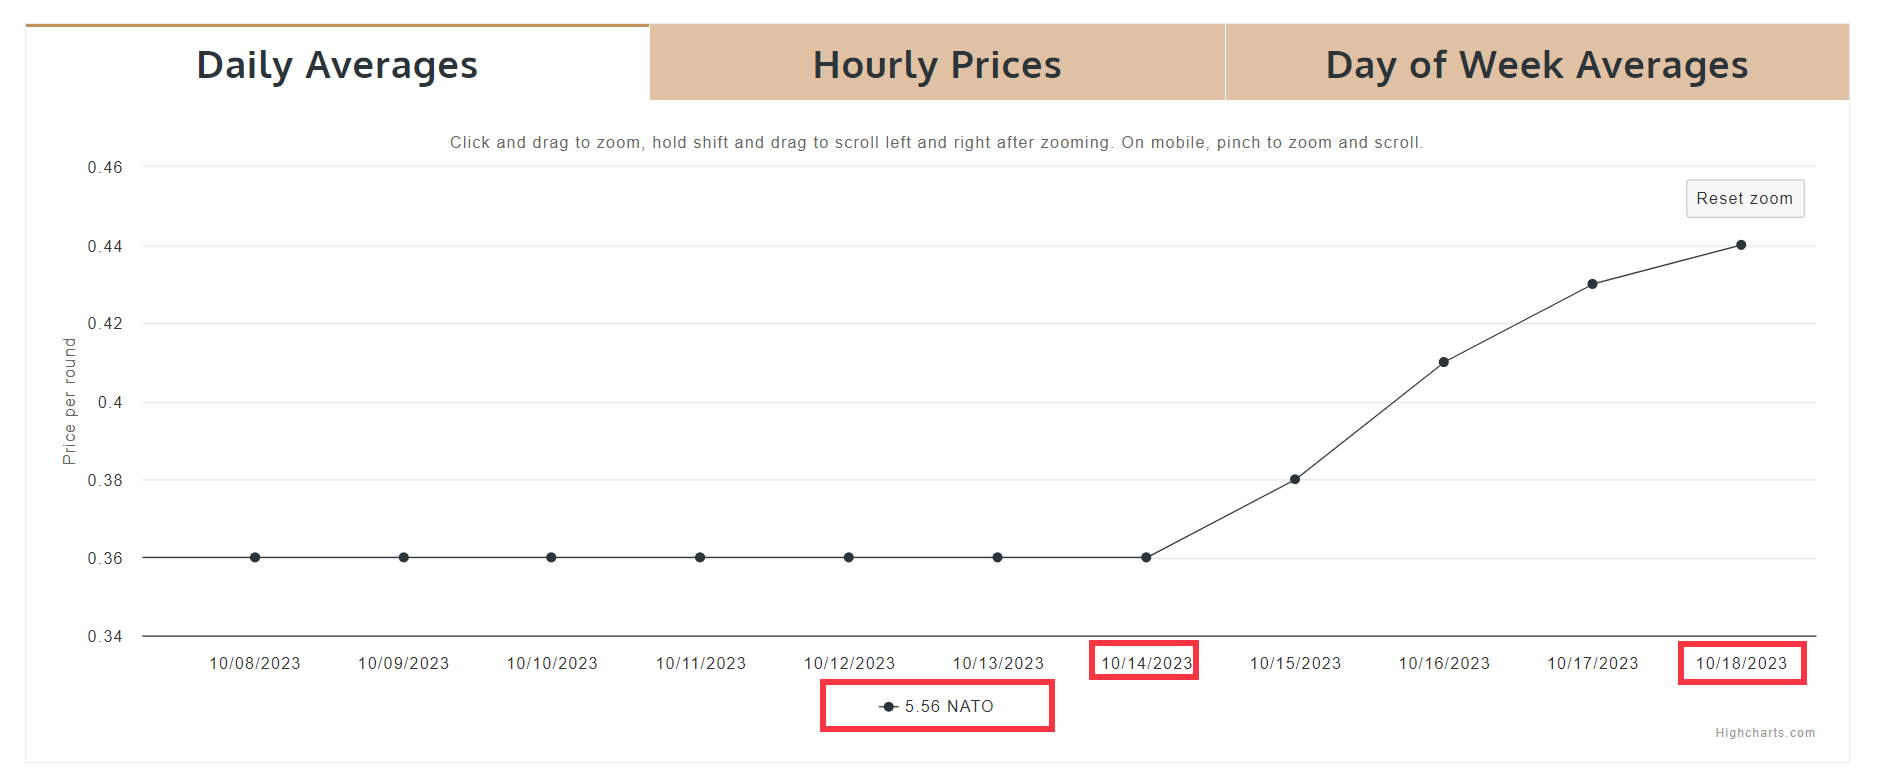Click the 10/12/2023 data point
Screen dimensions: 1878x773
pyautogui.click(x=849, y=557)
